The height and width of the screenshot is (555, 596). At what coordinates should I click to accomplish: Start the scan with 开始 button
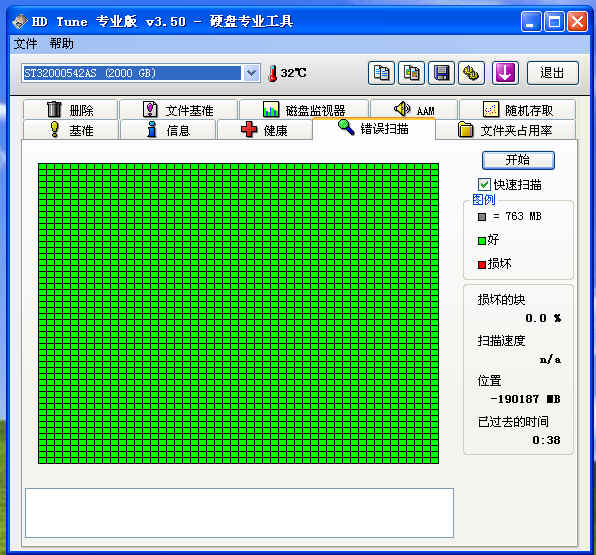pyautogui.click(x=518, y=160)
